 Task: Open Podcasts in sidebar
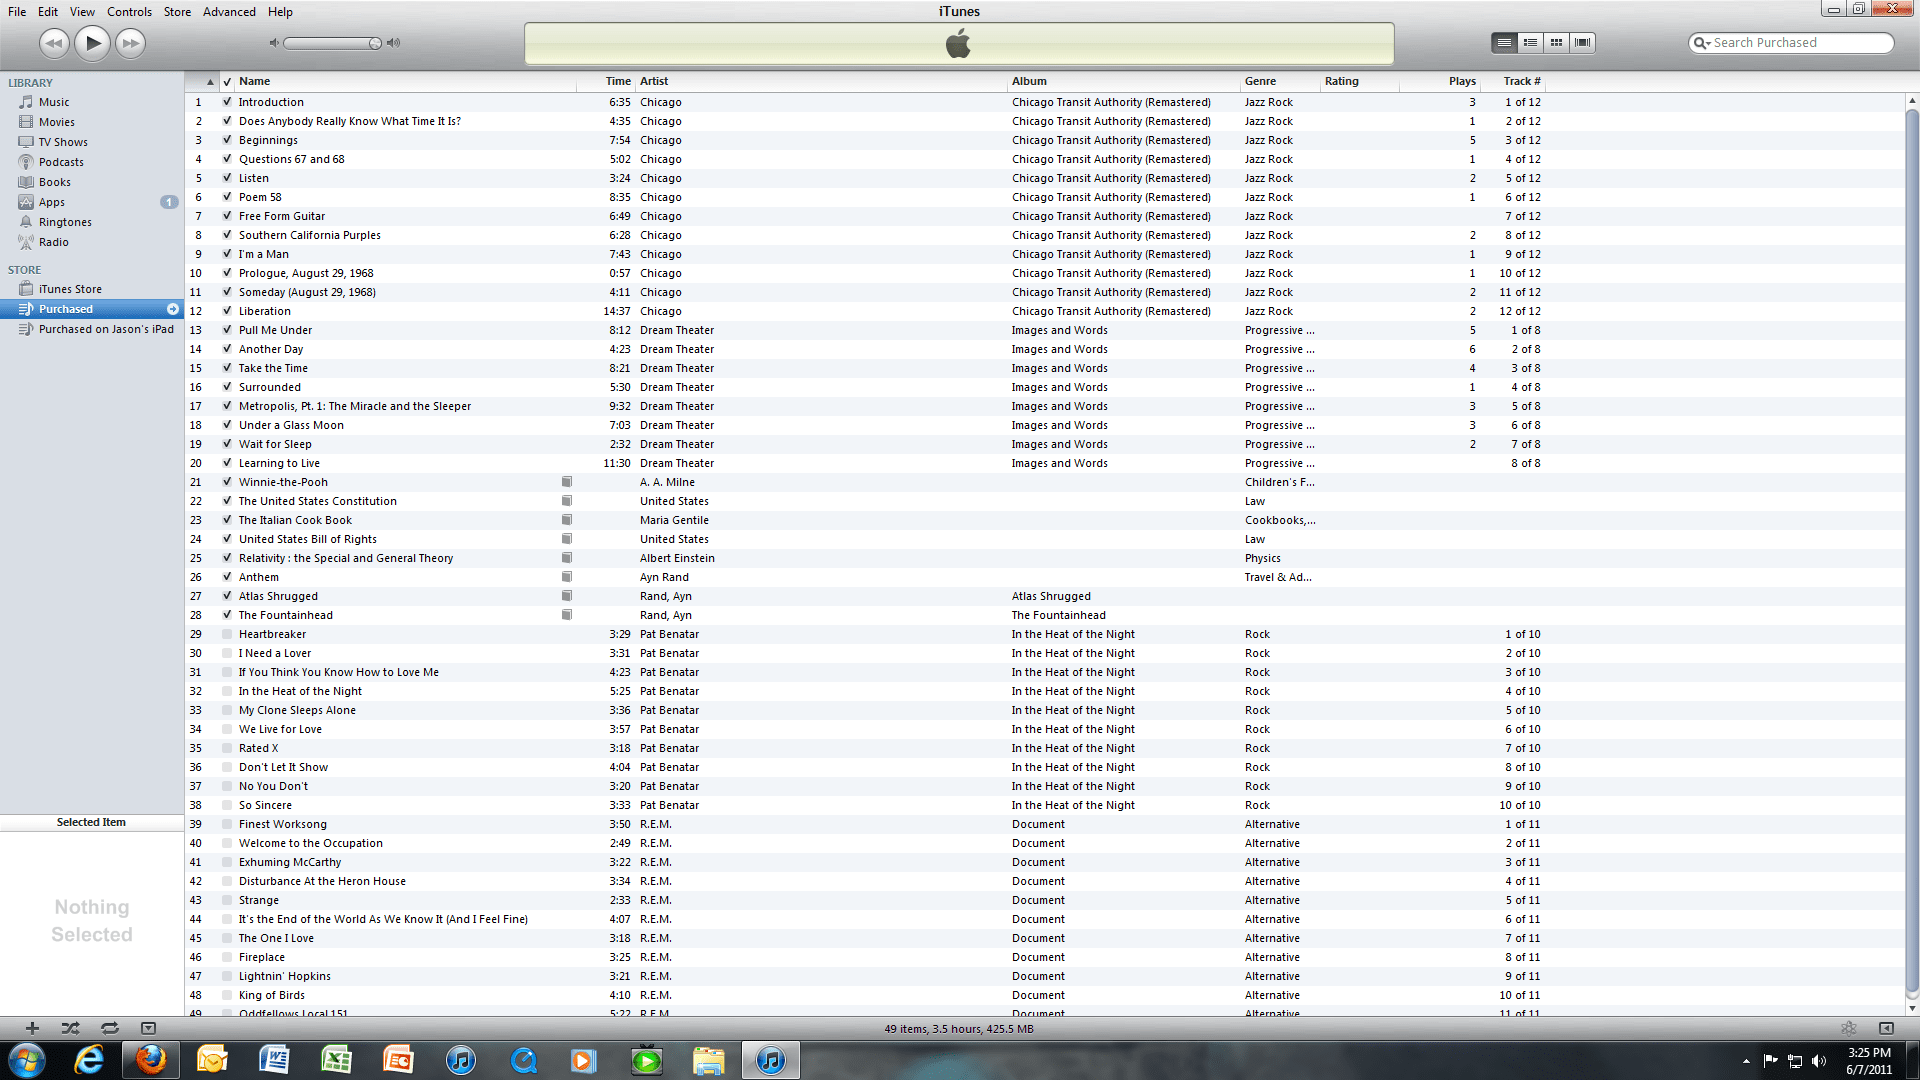click(61, 162)
